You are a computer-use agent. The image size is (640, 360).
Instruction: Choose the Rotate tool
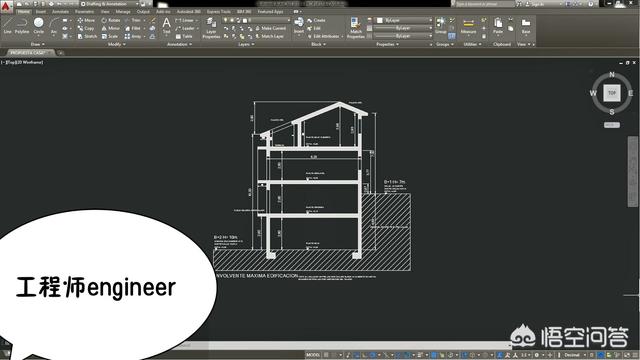(x=111, y=20)
